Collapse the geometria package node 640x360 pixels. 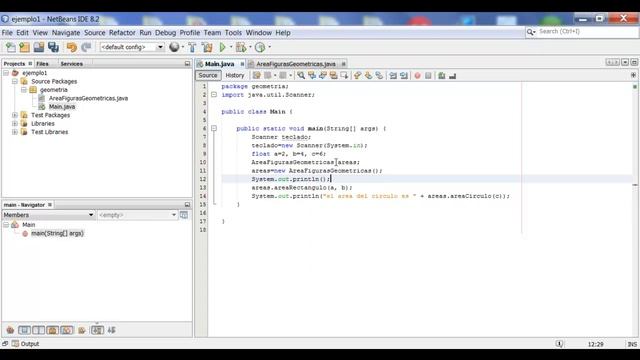click(x=24, y=90)
